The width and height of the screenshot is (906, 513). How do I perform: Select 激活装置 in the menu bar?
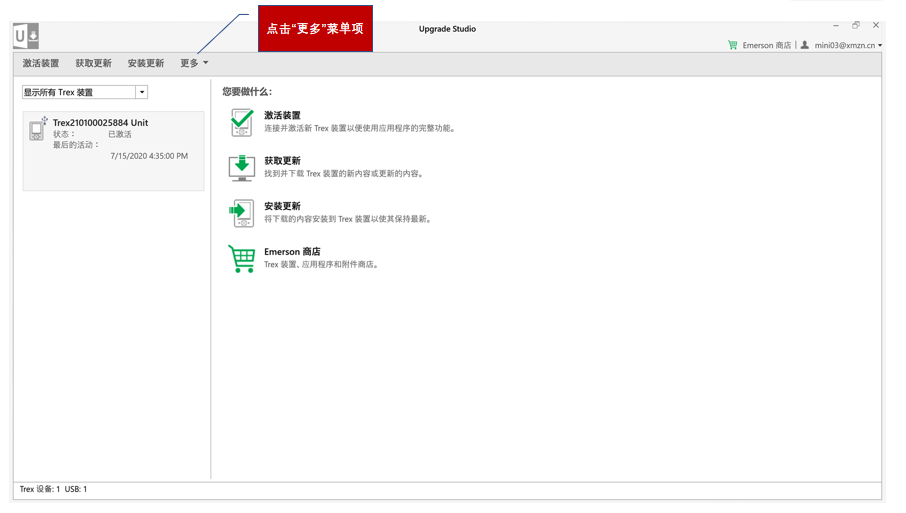tap(41, 63)
